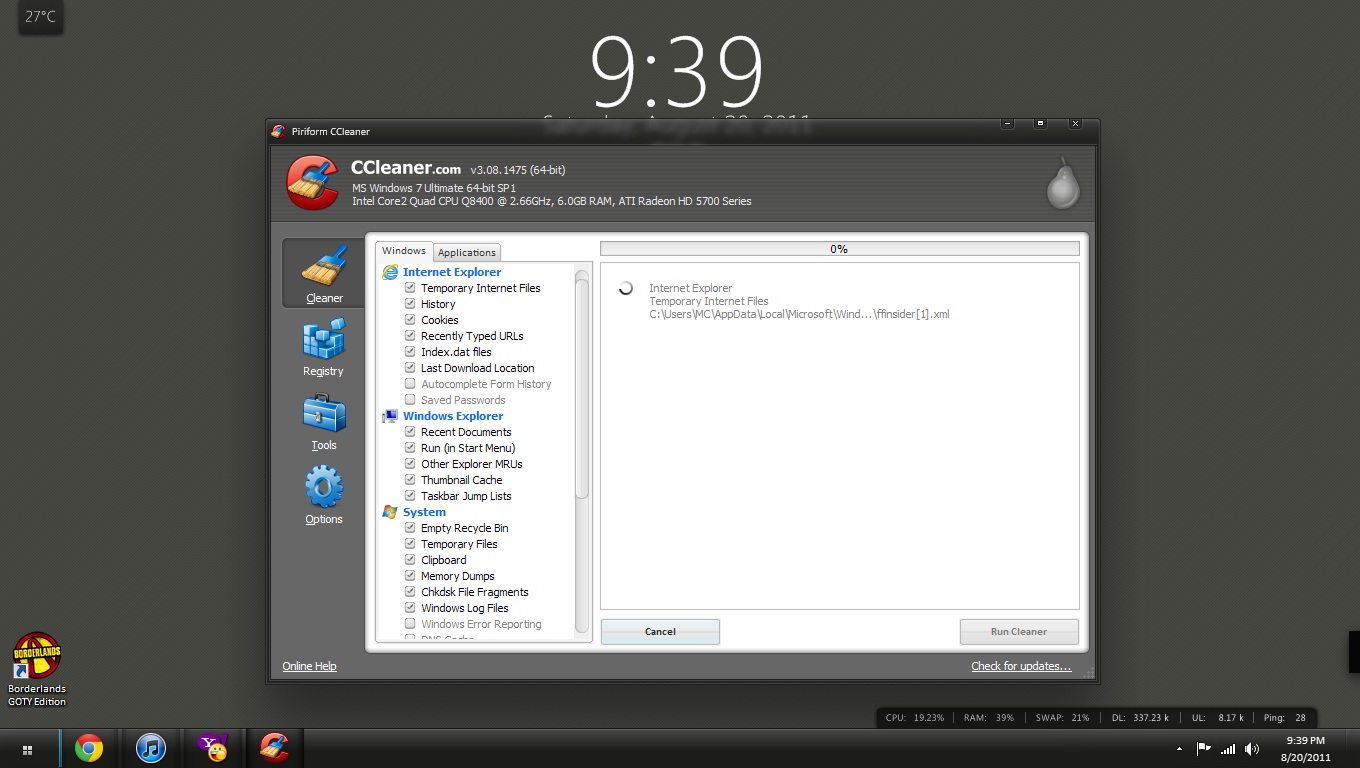1360x768 pixels.
Task: Click the Action Center flag tray icon
Action: click(1204, 749)
